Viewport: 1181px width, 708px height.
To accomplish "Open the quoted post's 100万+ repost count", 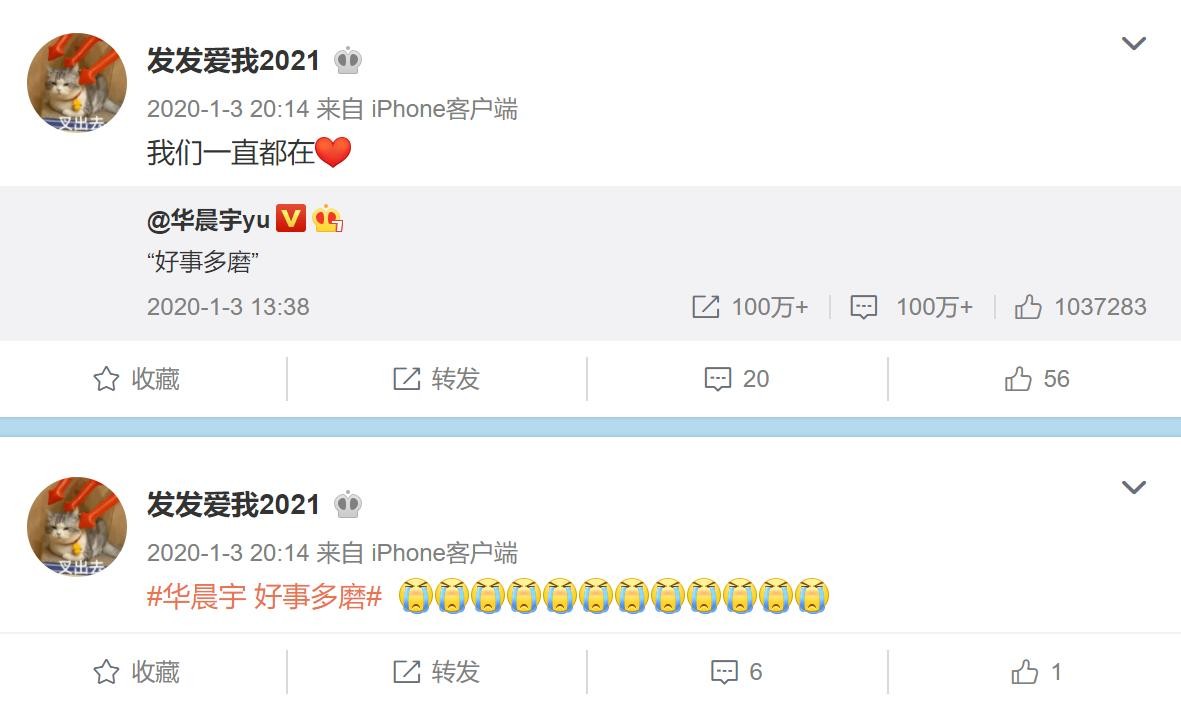I will click(750, 307).
